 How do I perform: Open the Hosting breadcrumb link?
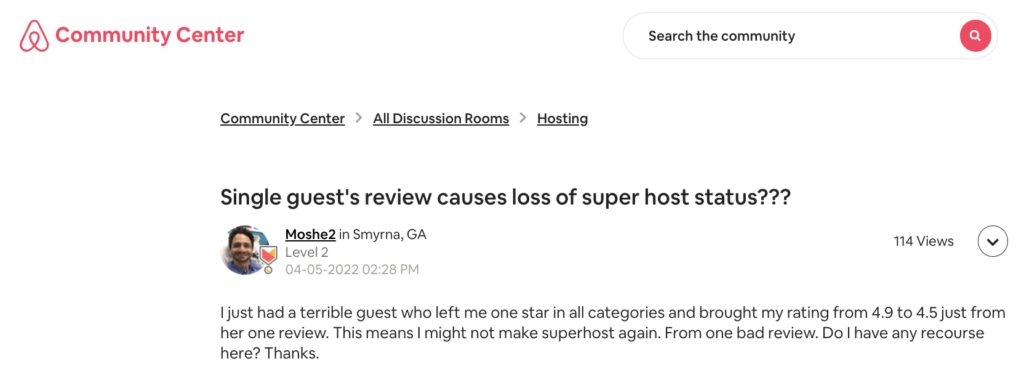(x=562, y=118)
